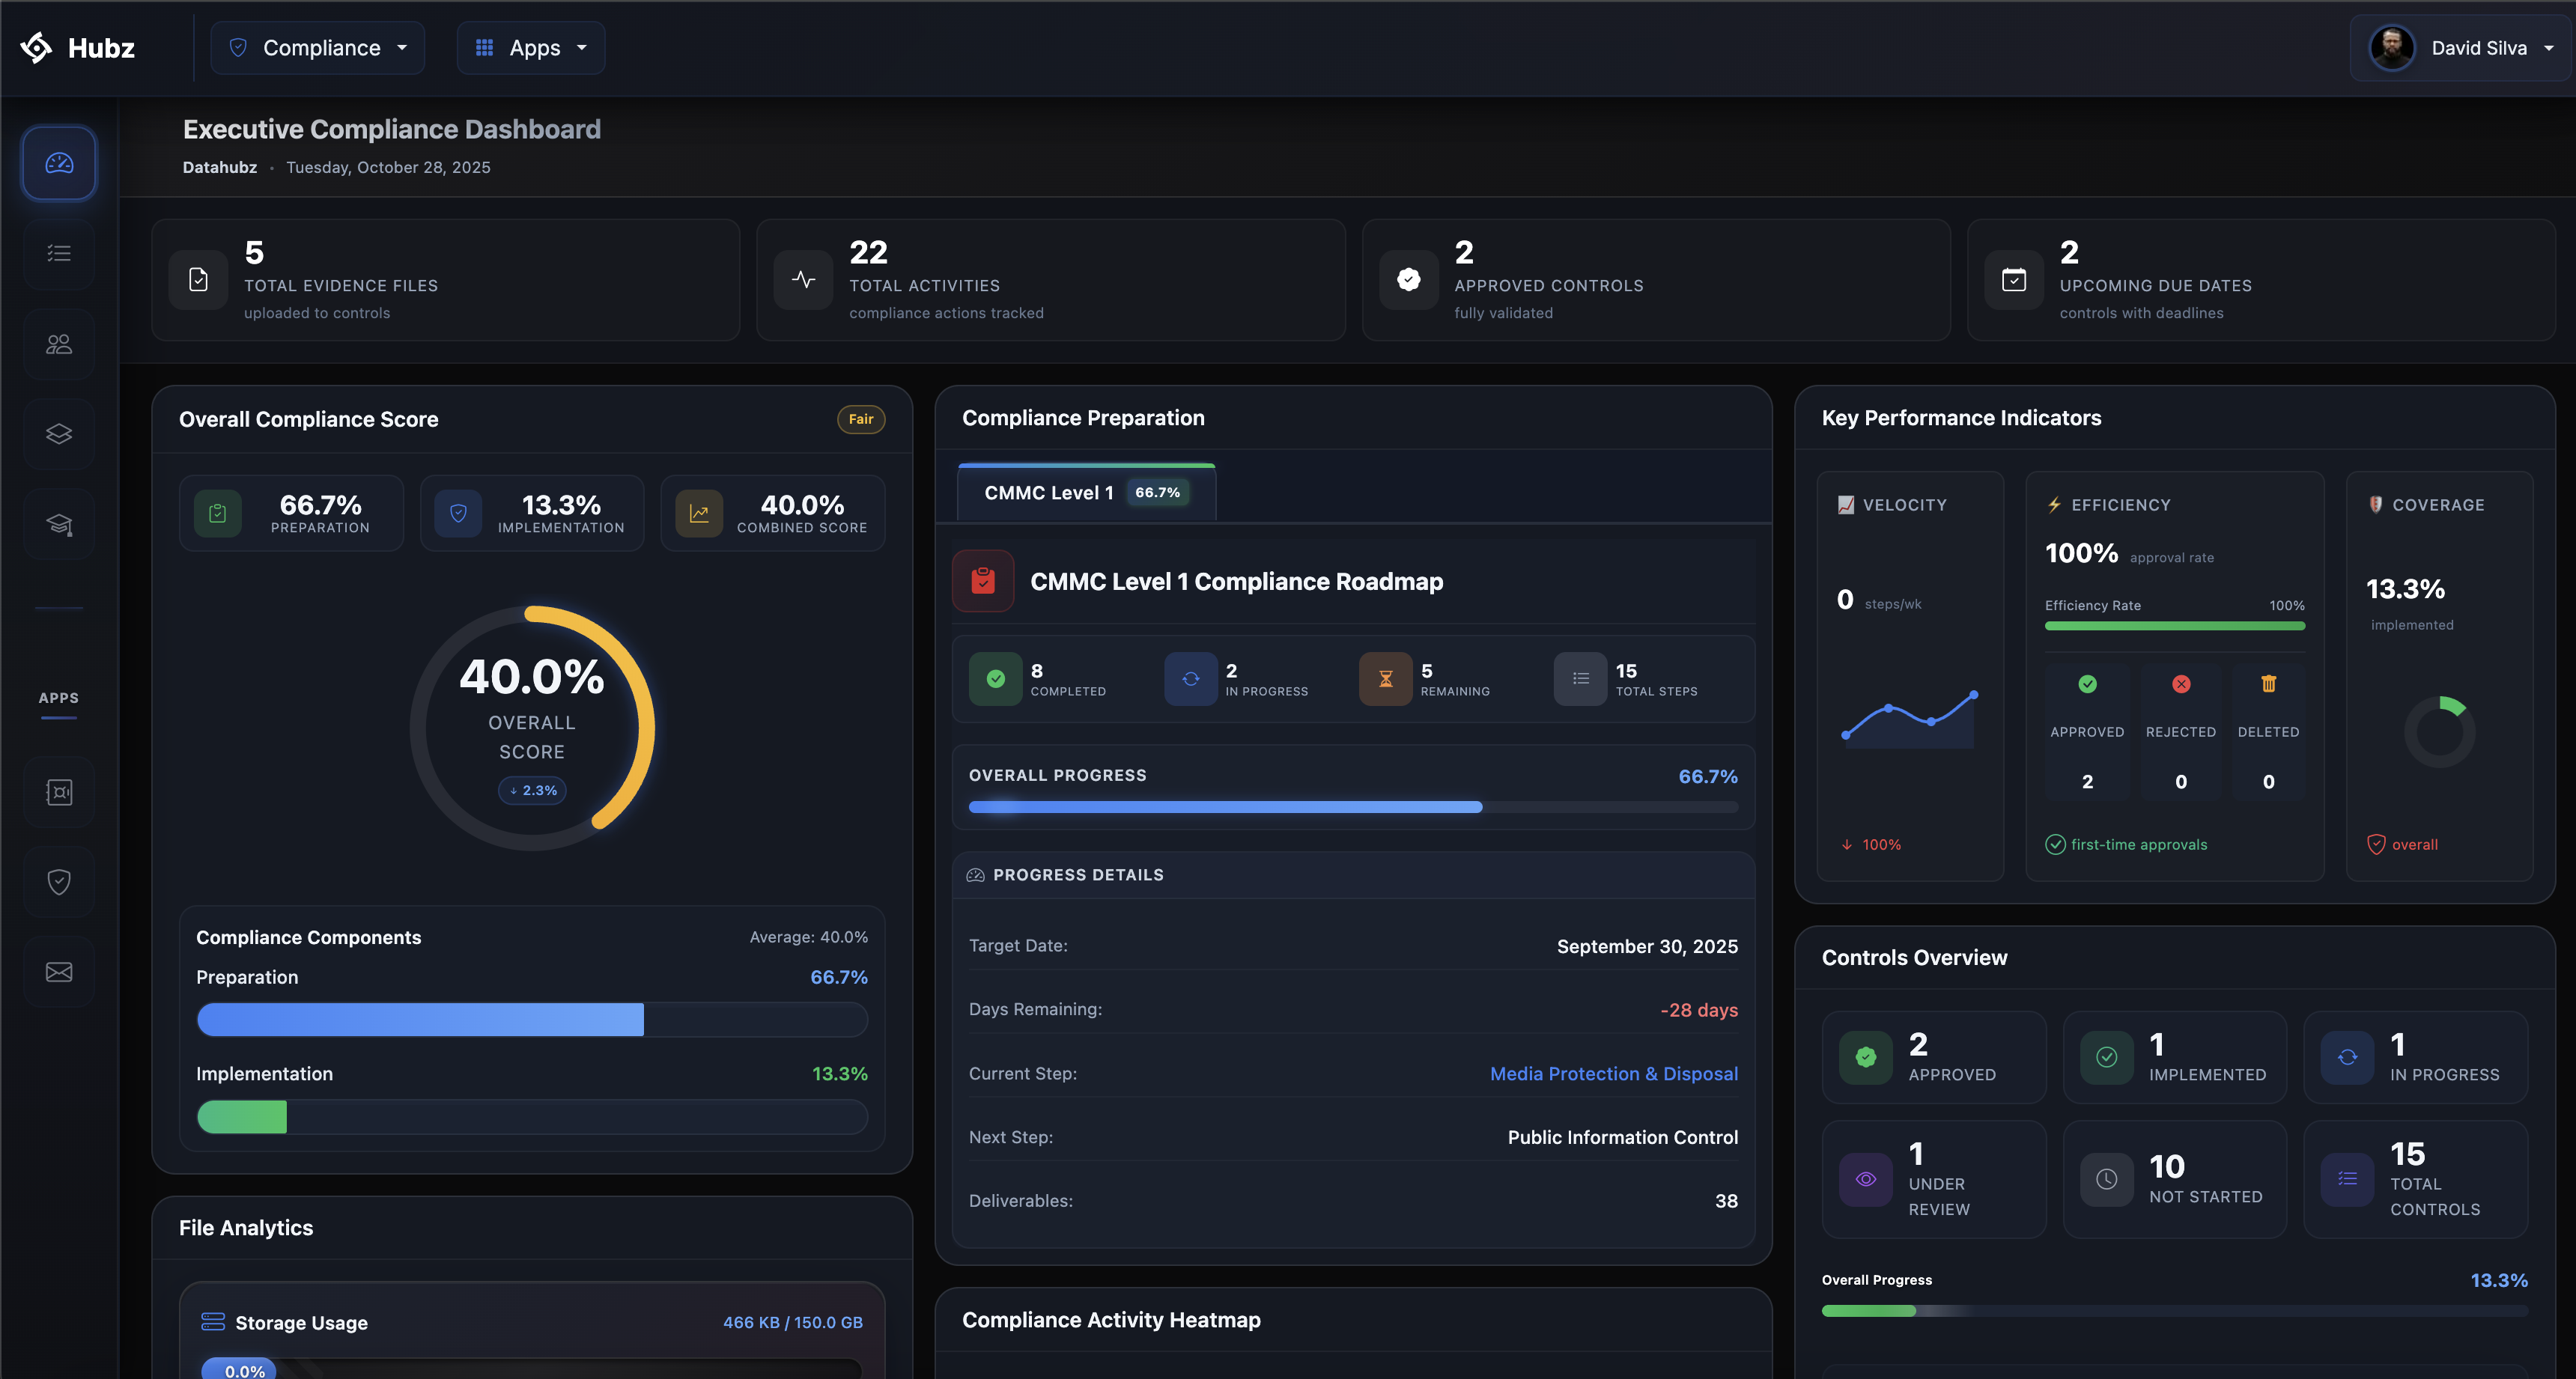Select the checklist icon in the sidebar
This screenshot has width=2576, height=1379.
(58, 253)
